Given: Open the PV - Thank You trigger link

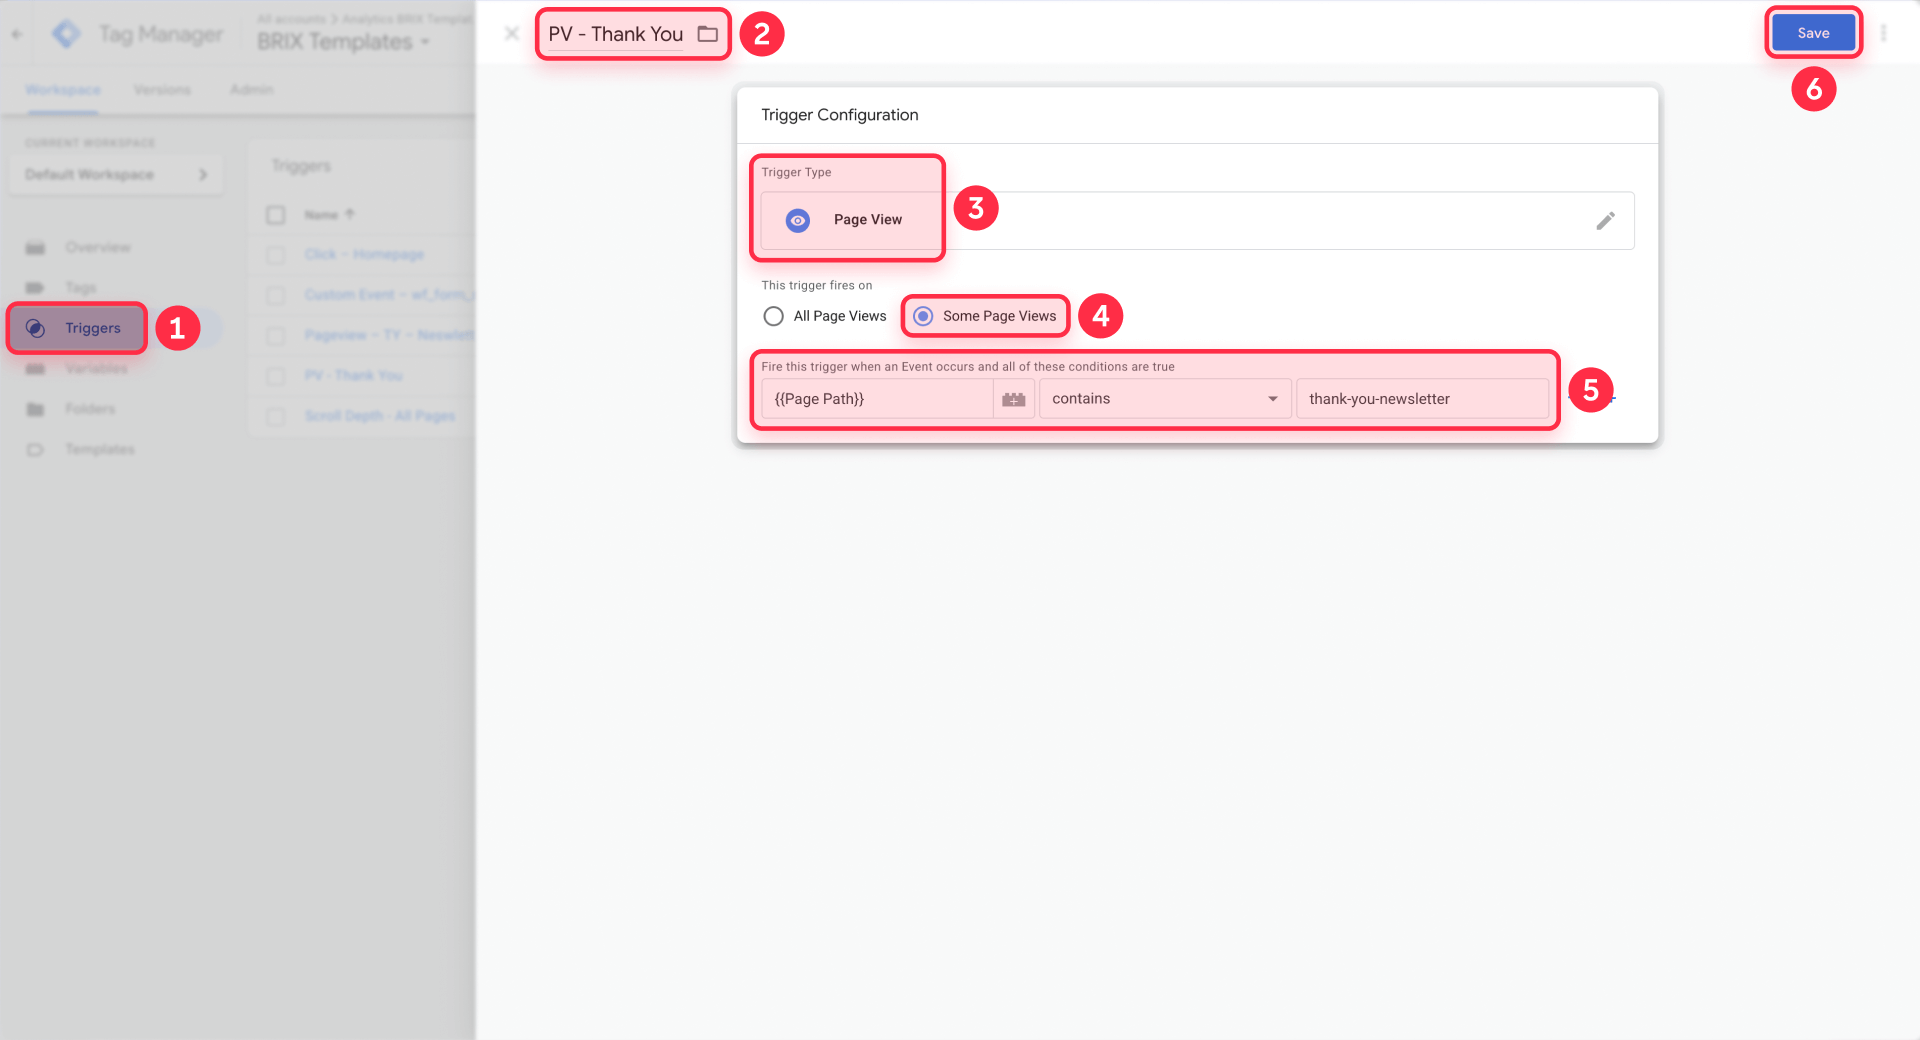Looking at the screenshot, I should [353, 376].
